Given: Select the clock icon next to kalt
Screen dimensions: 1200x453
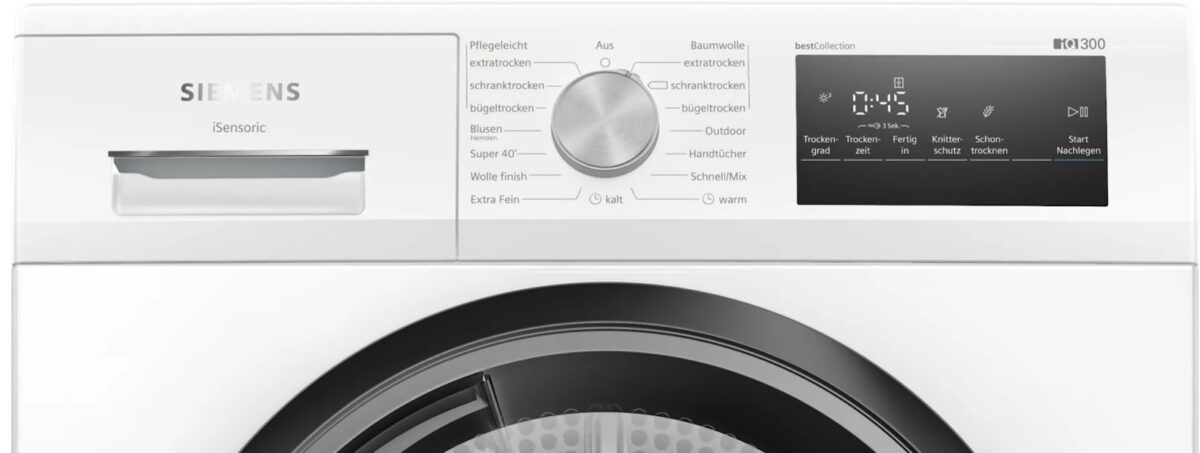Looking at the screenshot, I should (595, 199).
